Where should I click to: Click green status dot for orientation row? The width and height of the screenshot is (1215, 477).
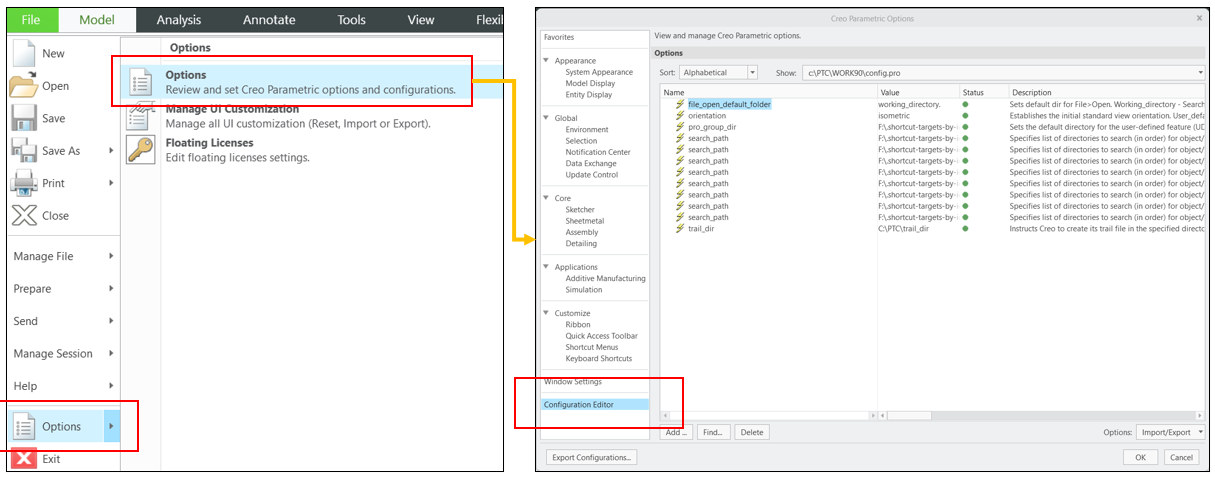[x=966, y=116]
